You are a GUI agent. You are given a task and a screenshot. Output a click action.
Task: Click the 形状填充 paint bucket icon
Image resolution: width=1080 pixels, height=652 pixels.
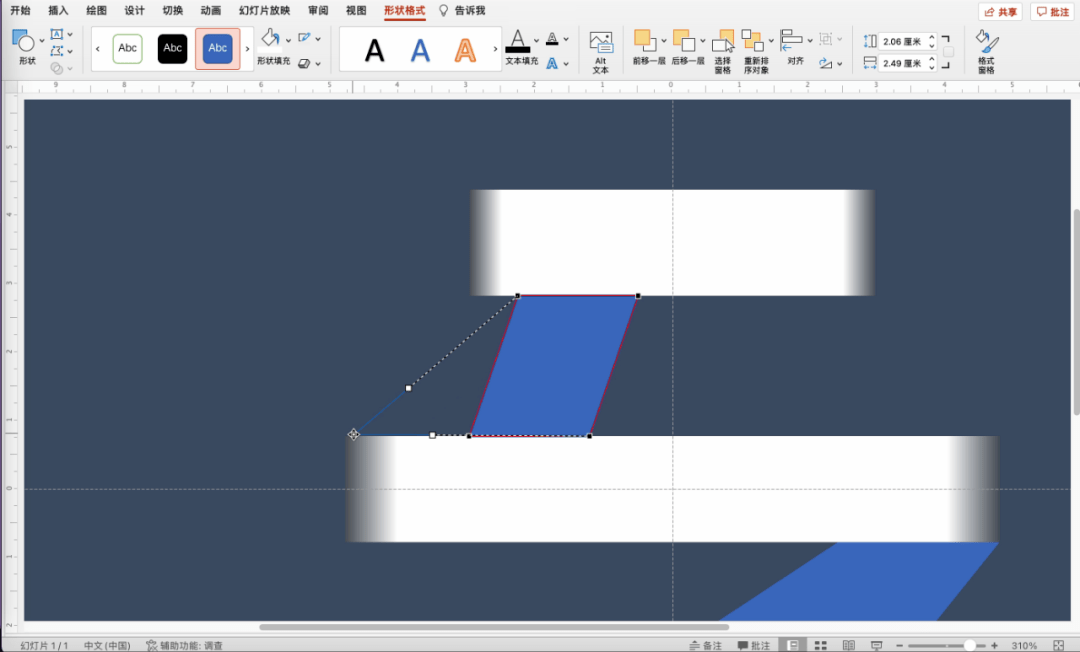pyautogui.click(x=271, y=39)
